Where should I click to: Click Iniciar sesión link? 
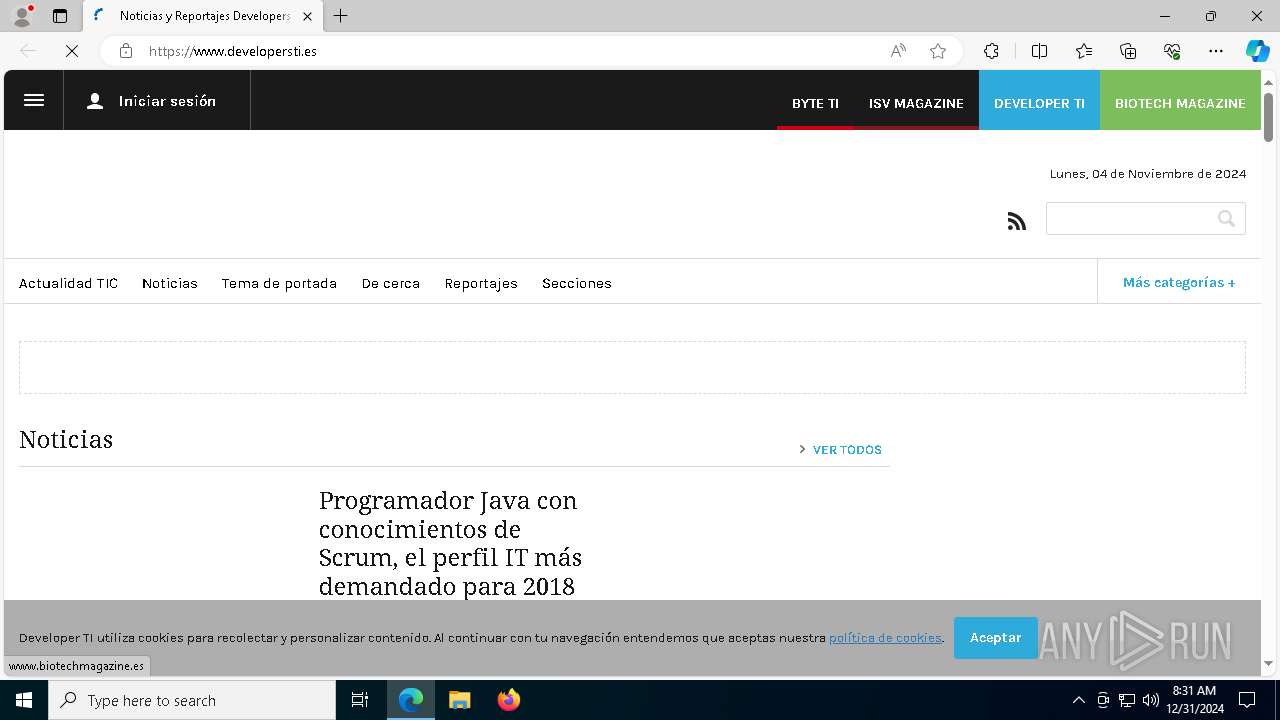pos(167,101)
